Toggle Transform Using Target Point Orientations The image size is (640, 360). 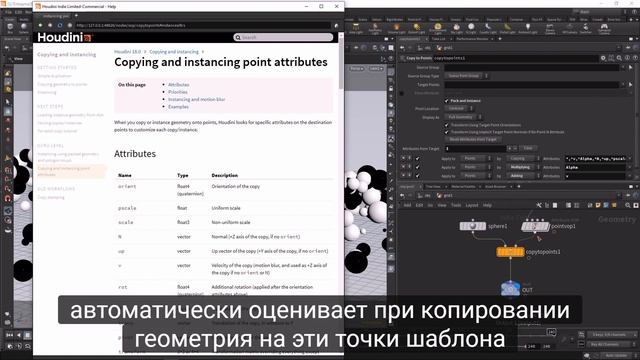tap(447, 125)
